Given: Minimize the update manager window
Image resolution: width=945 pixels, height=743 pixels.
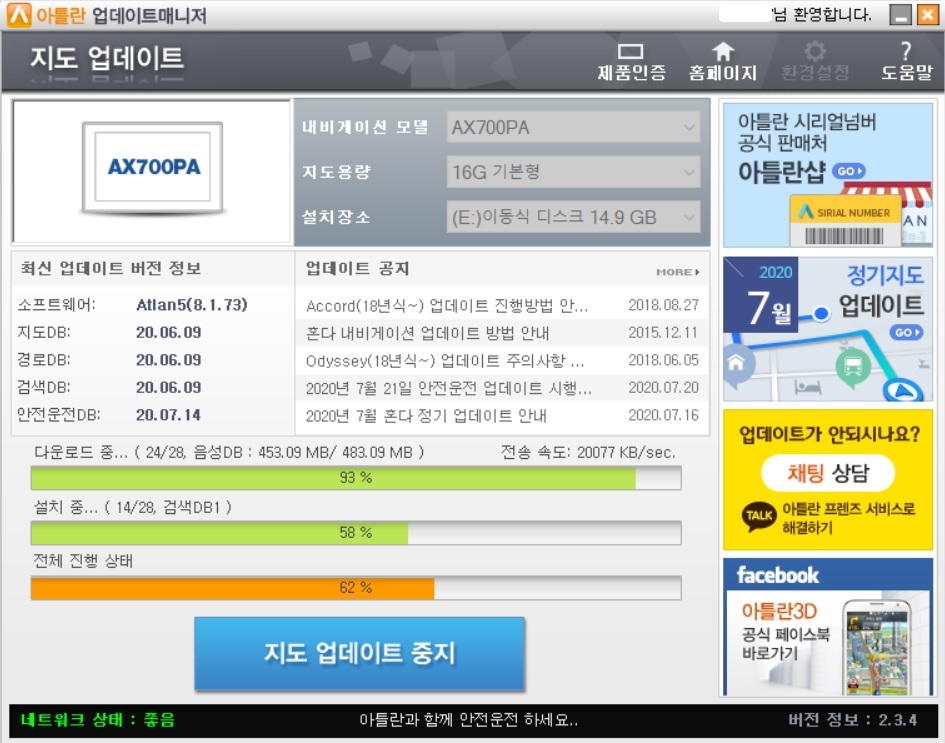Looking at the screenshot, I should tap(900, 15).
